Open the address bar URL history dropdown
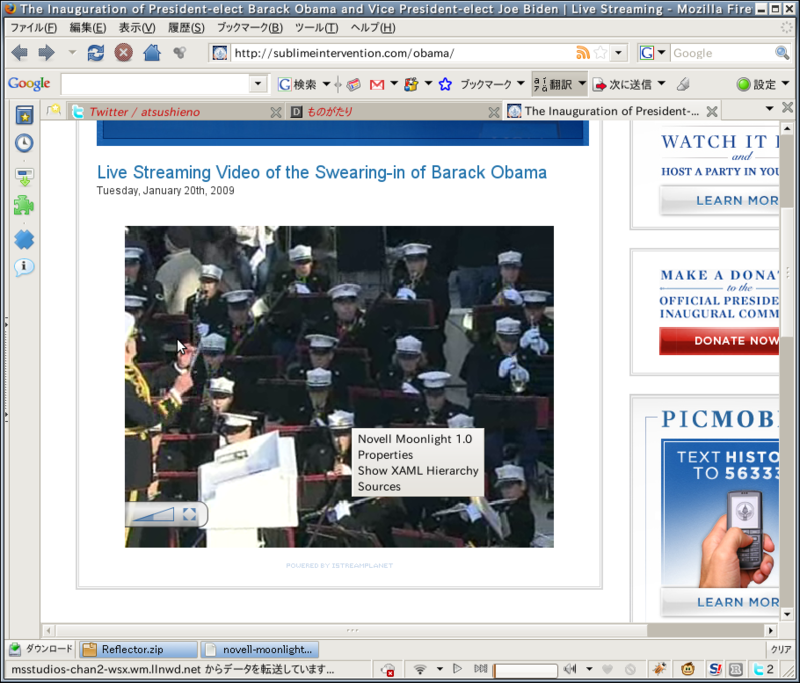The width and height of the screenshot is (800, 683). pyautogui.click(x=619, y=53)
